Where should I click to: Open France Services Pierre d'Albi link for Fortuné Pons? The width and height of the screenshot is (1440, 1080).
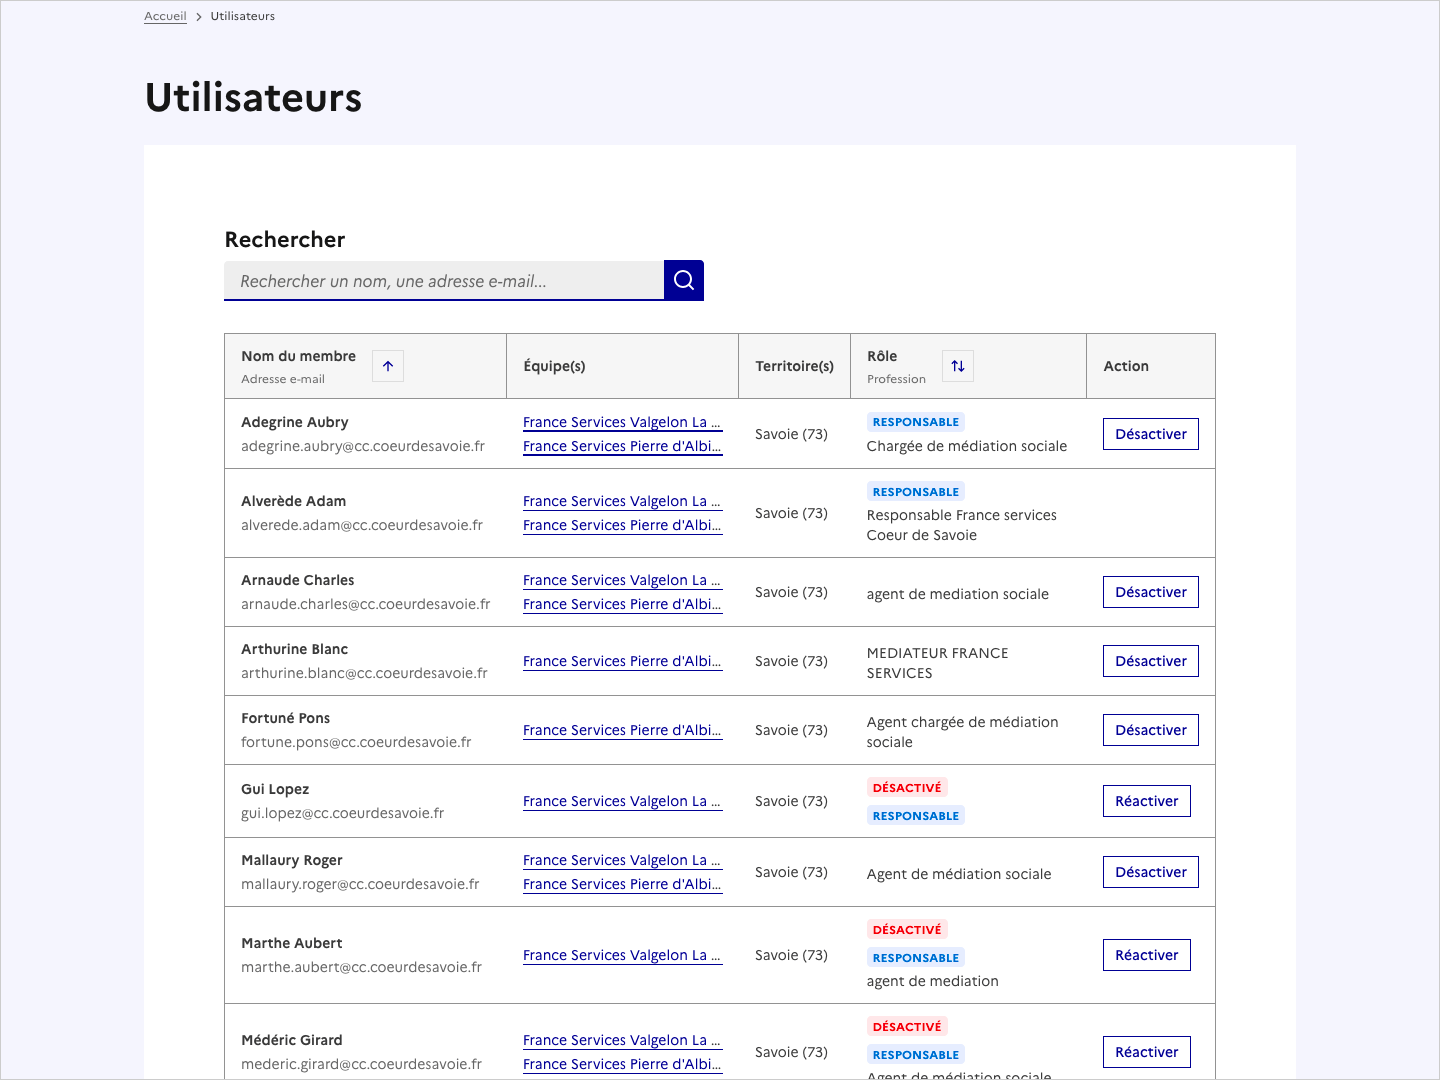pyautogui.click(x=622, y=730)
